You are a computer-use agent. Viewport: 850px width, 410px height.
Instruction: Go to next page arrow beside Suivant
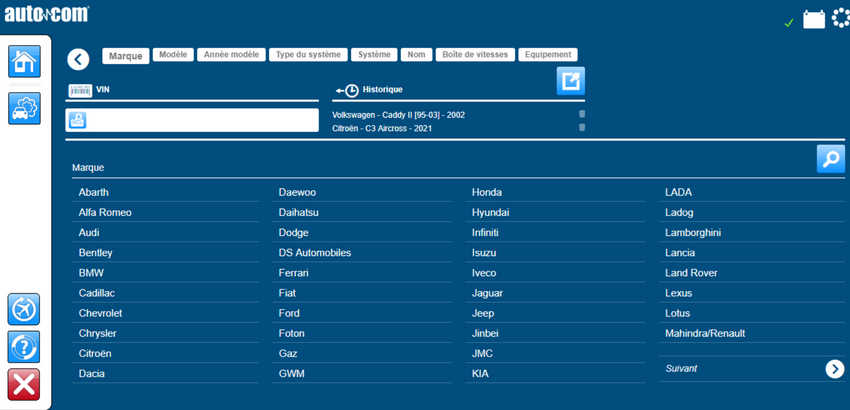coord(835,369)
